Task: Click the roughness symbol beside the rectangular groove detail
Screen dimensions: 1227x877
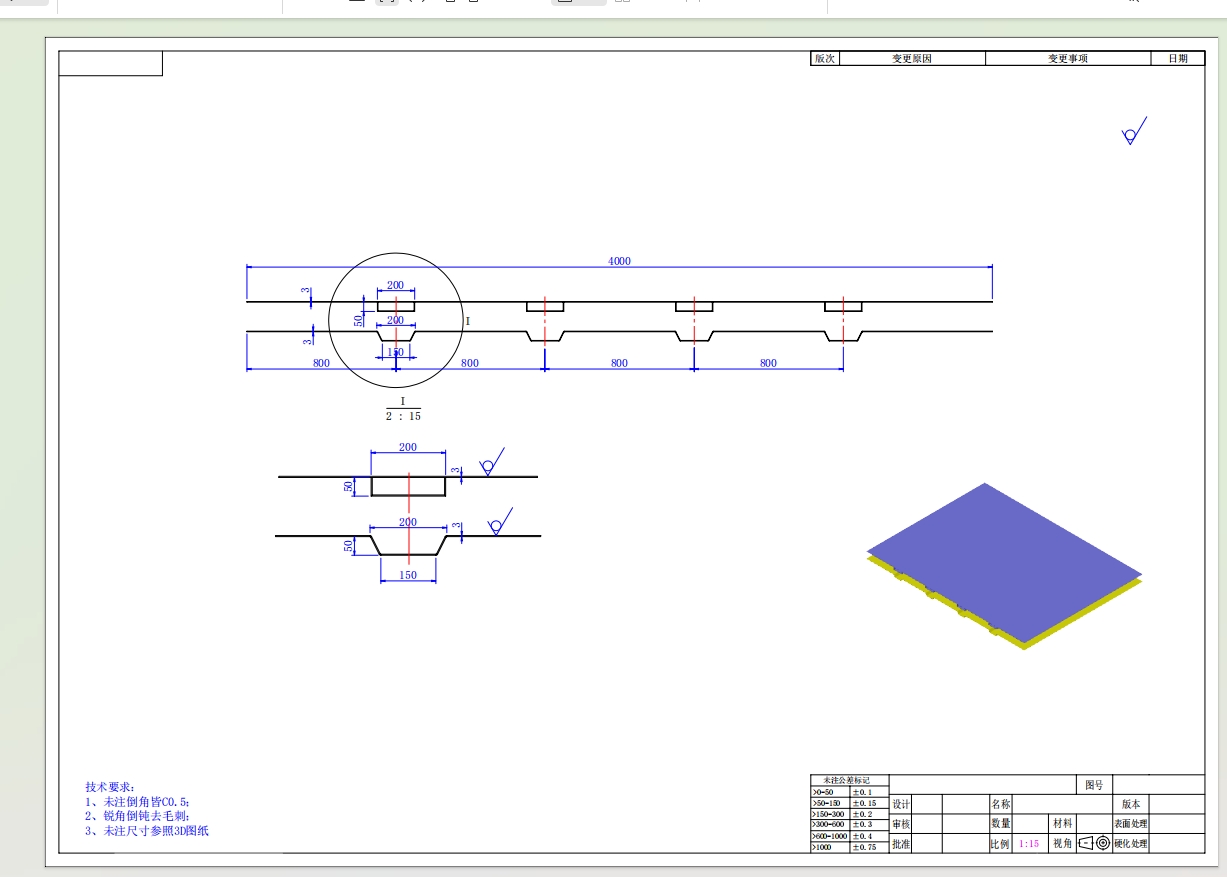Action: (491, 462)
